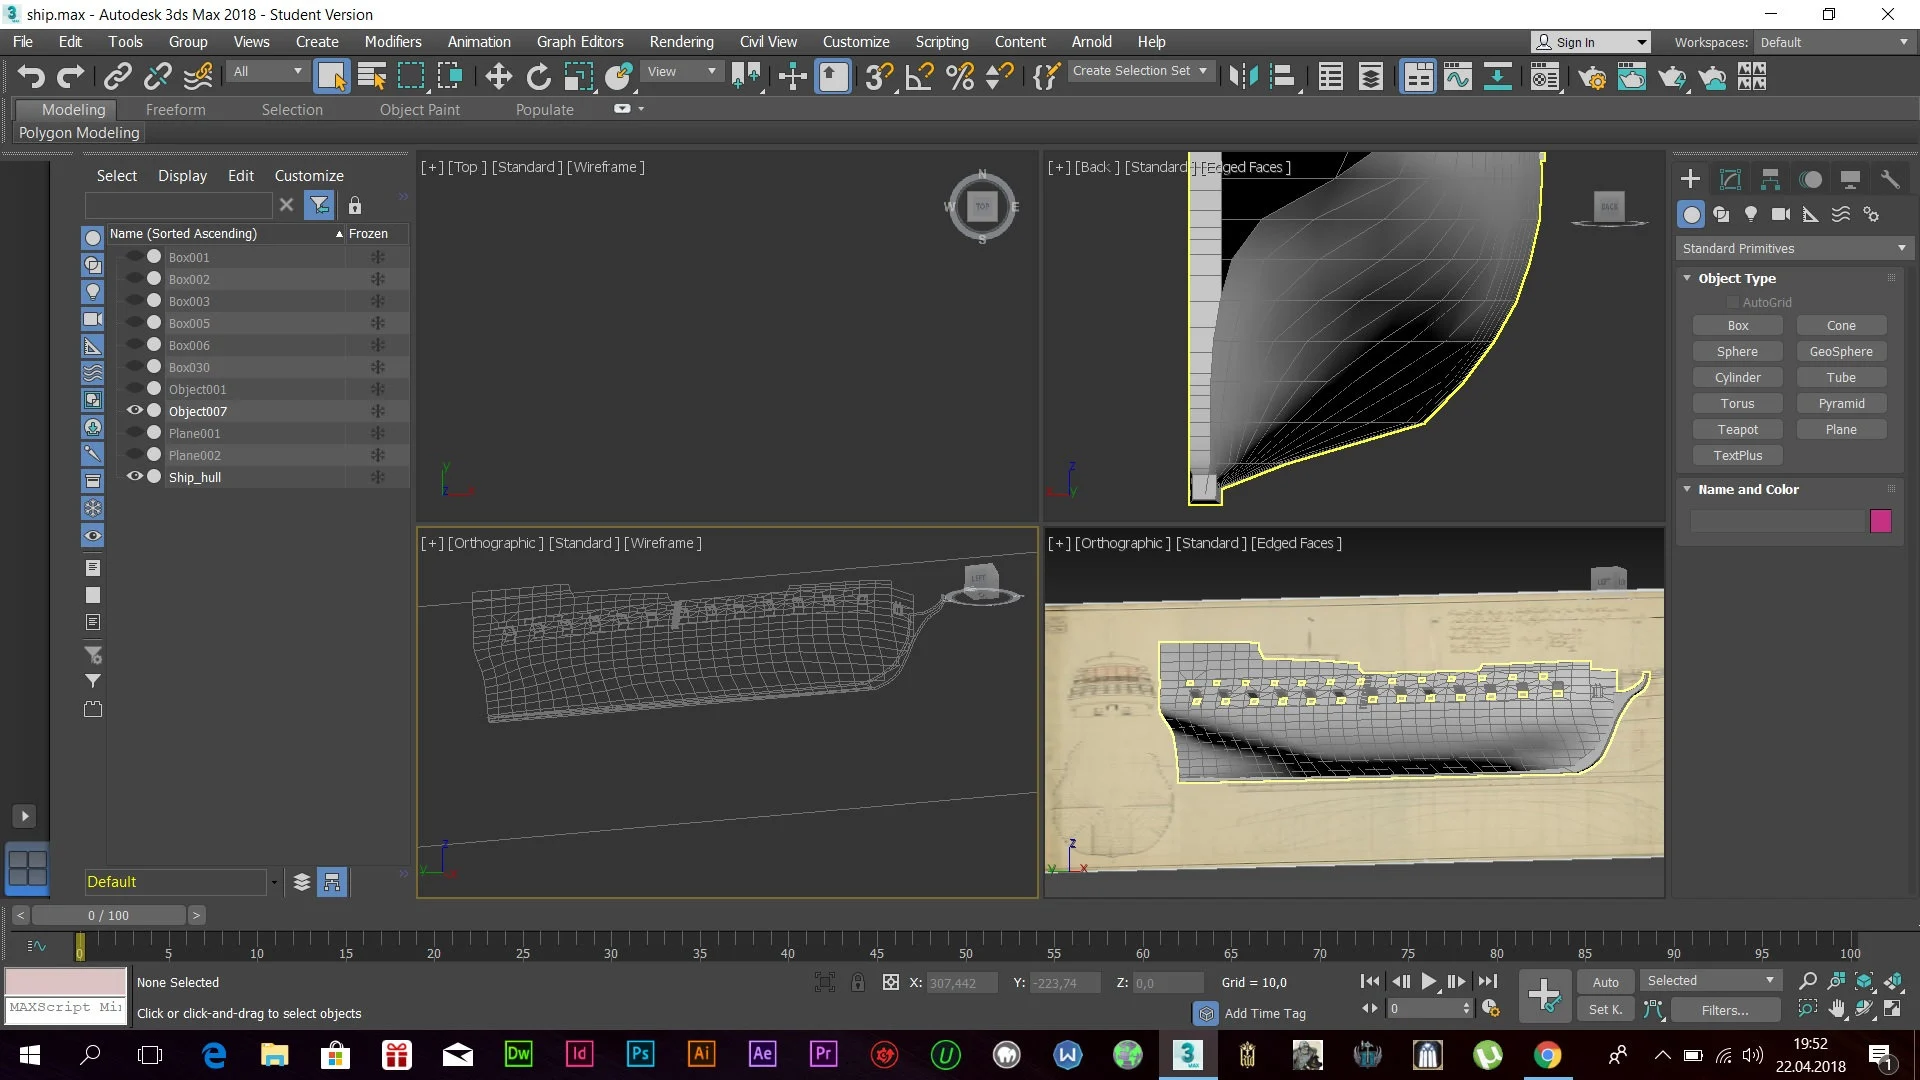The height and width of the screenshot is (1080, 1920).
Task: Open the Utilities wrench panel tab
Action: 1889,179
